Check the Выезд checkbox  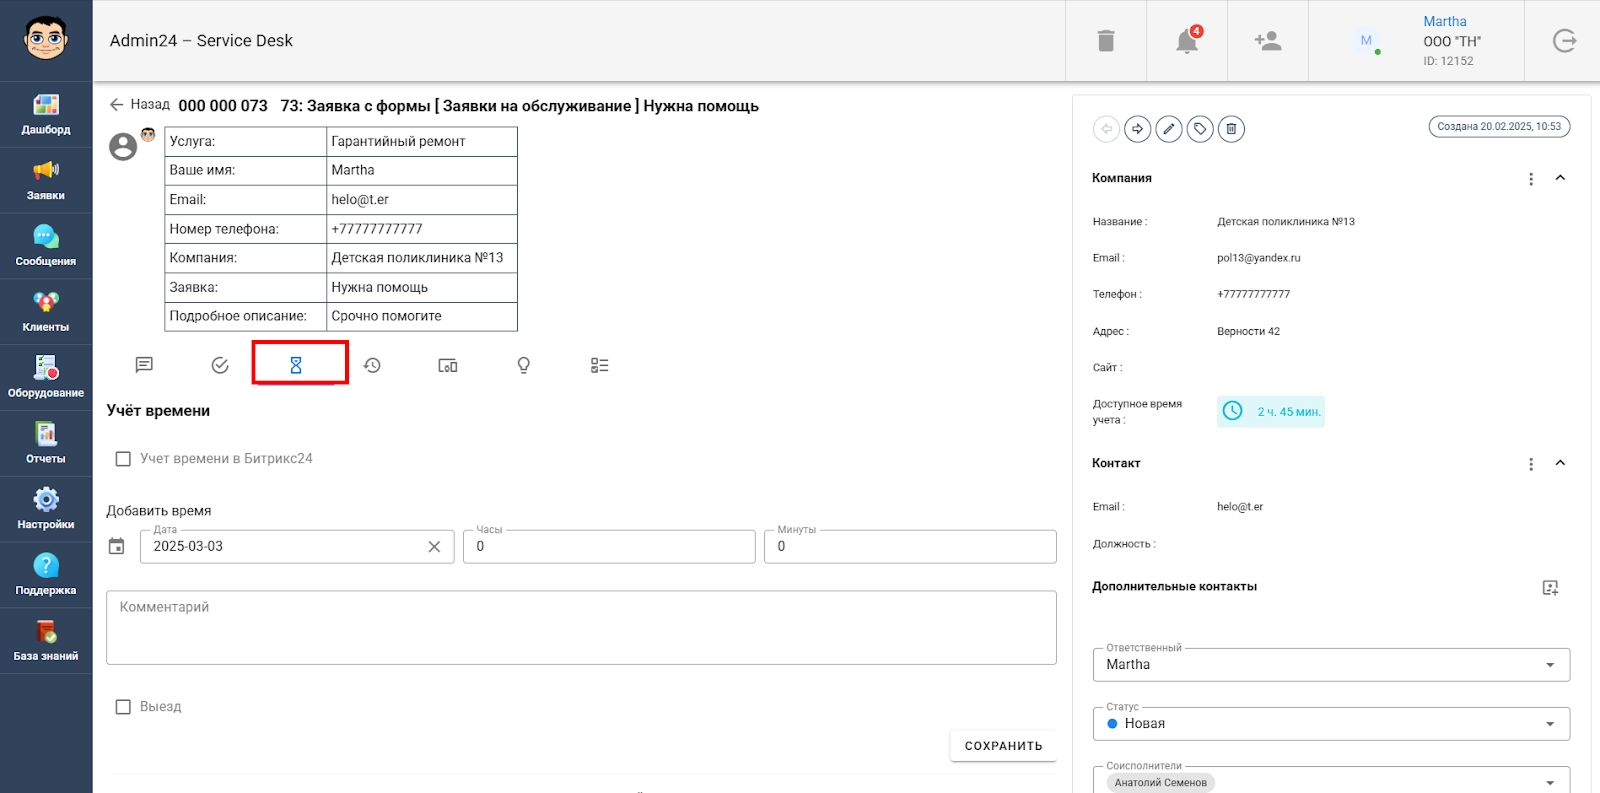click(x=123, y=707)
